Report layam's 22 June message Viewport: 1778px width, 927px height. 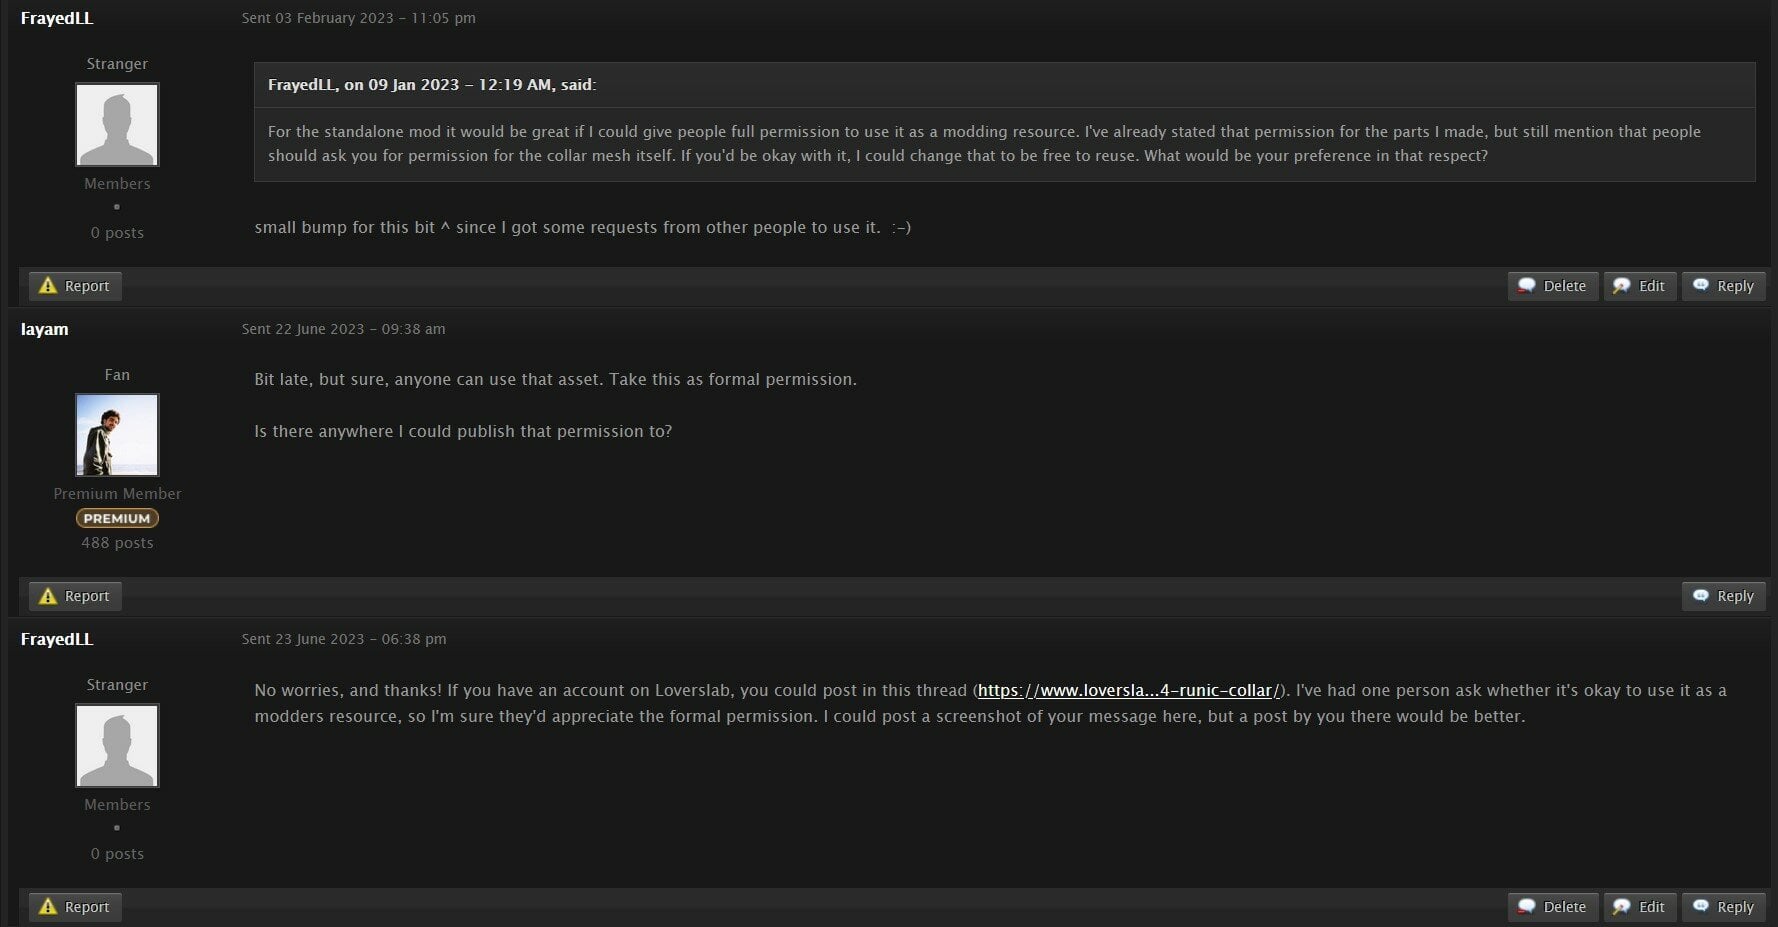pos(75,596)
